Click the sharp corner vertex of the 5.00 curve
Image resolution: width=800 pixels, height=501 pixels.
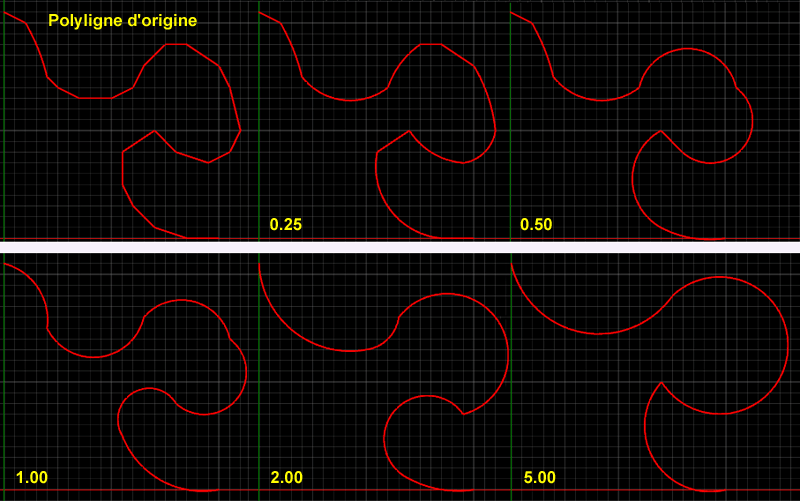(x=661, y=382)
